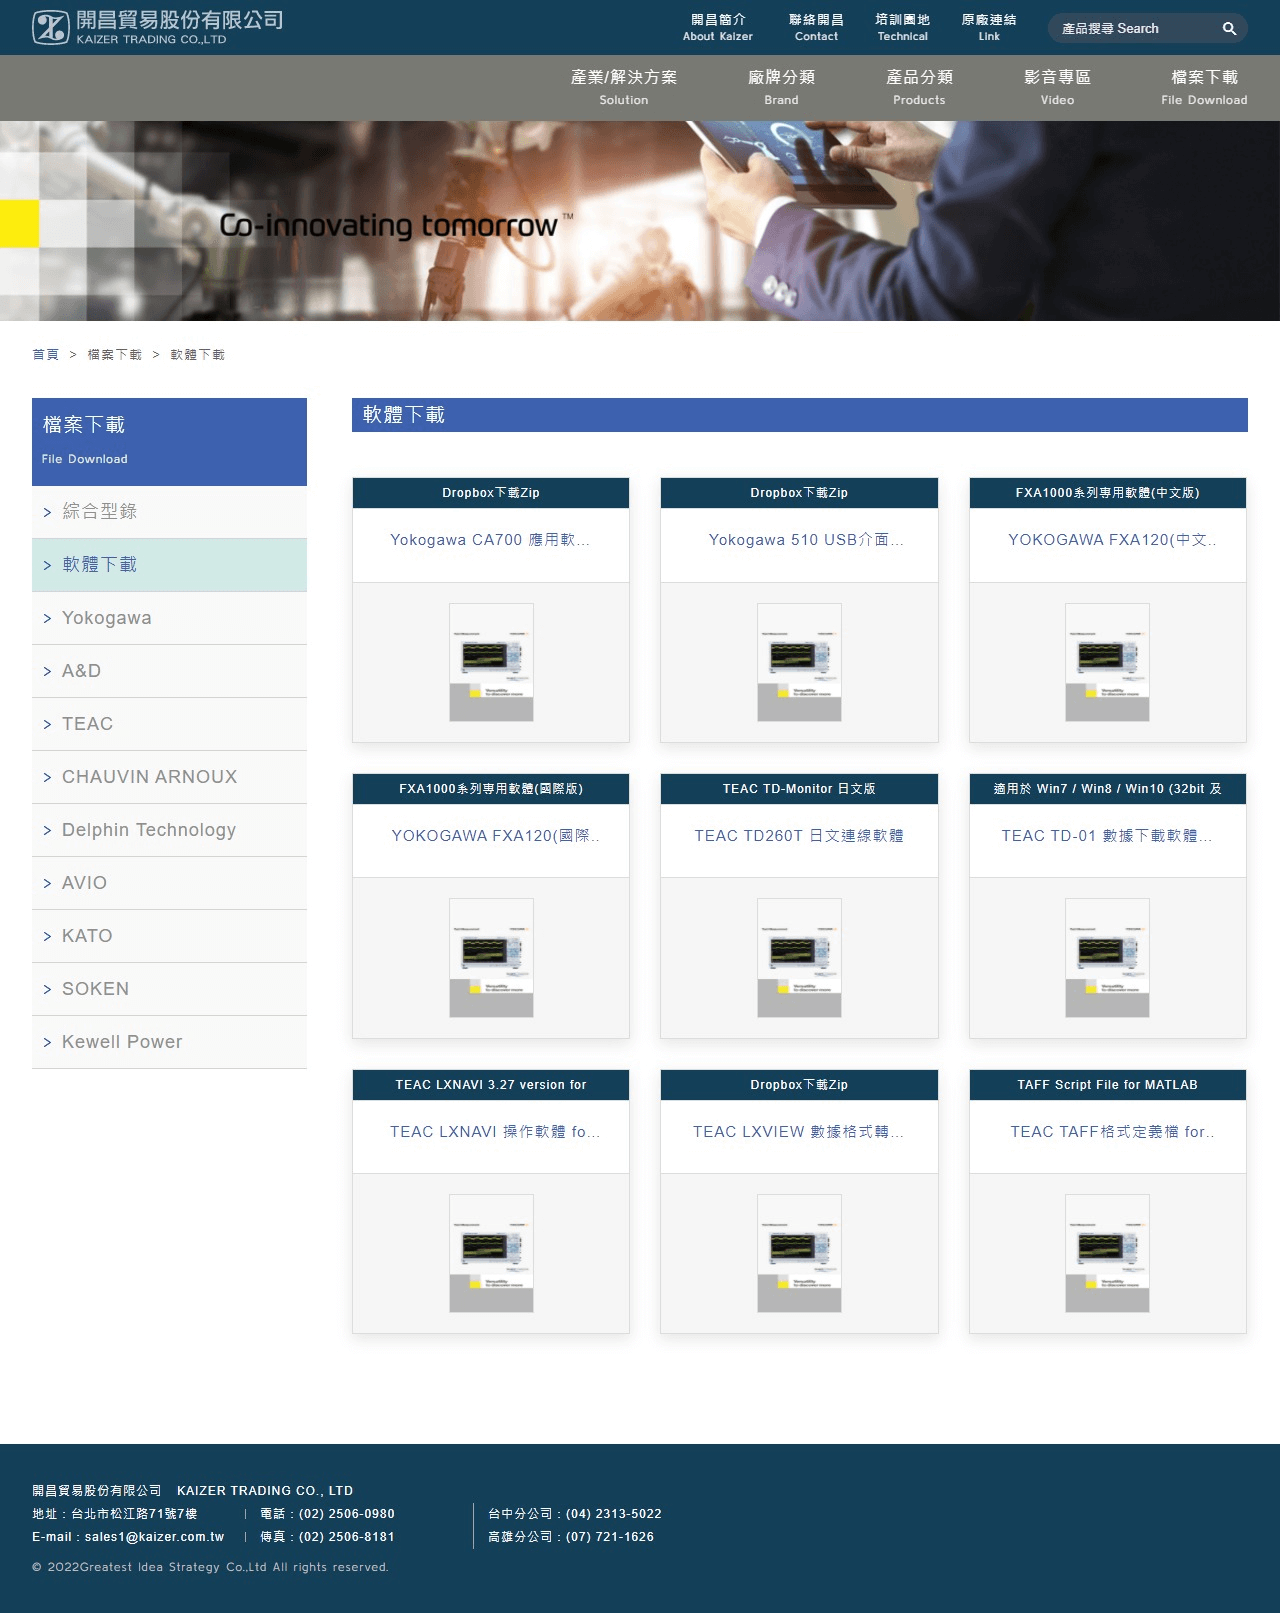Click the TEAC LXVIEW card thumbnail

pyautogui.click(x=799, y=1253)
